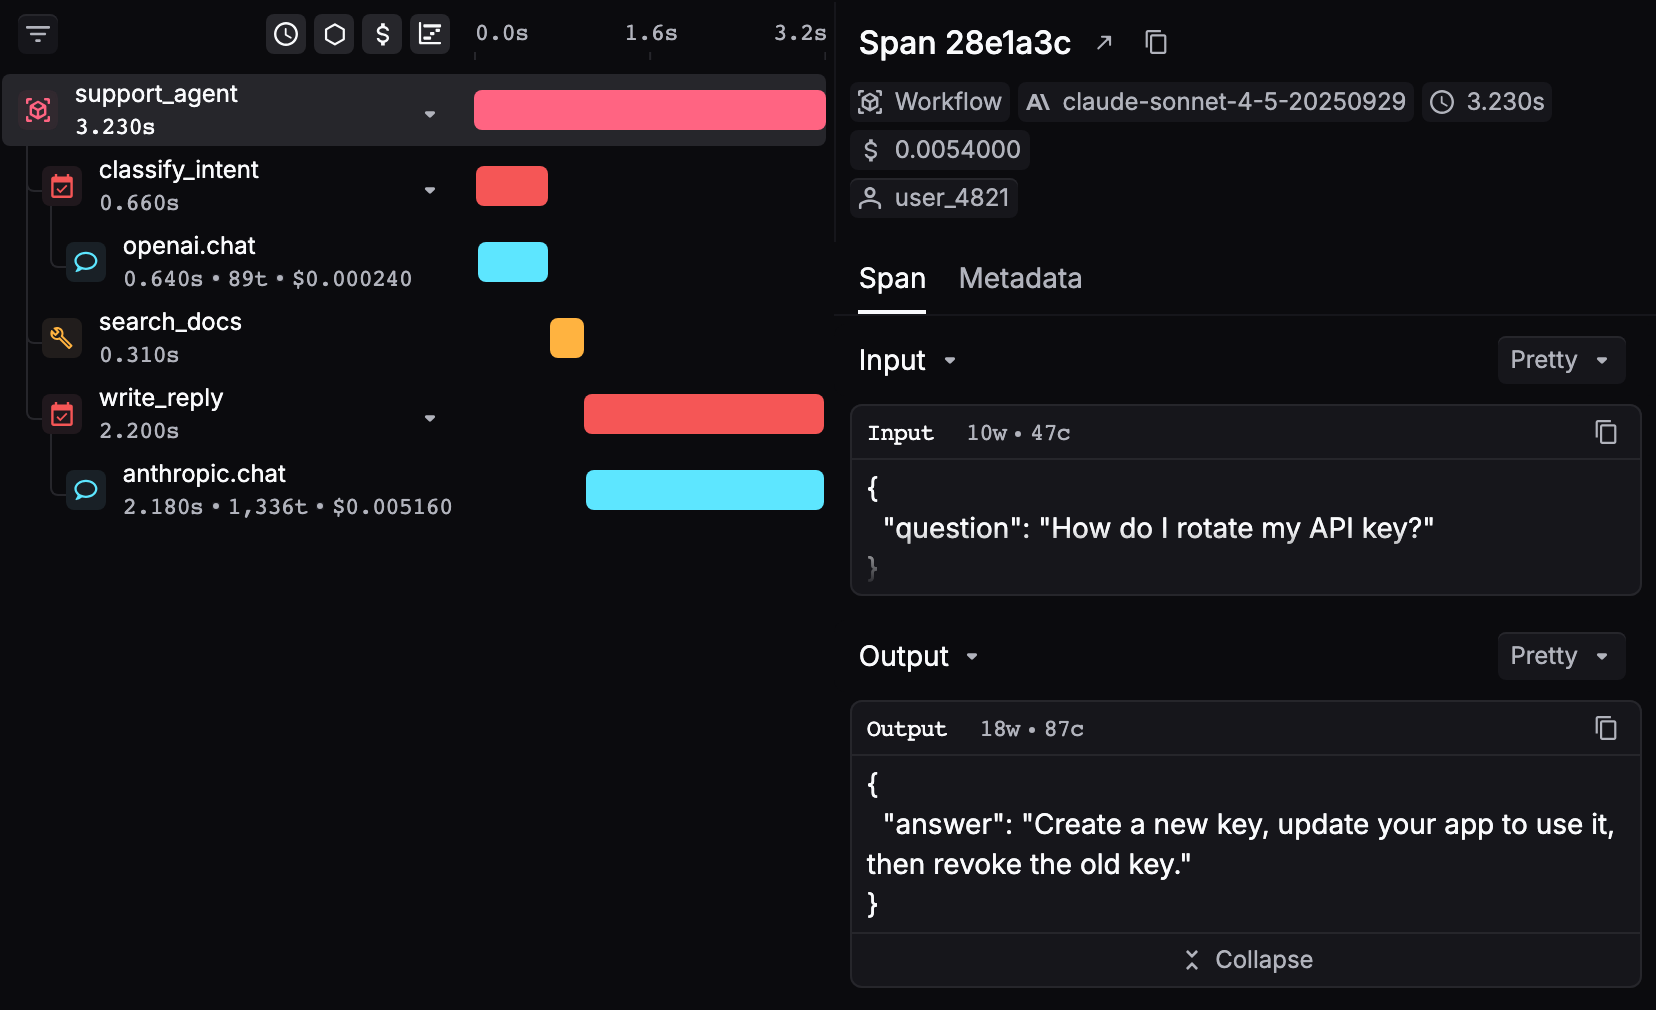The height and width of the screenshot is (1010, 1656).
Task: Open the filter icon above the trace tree
Action: (38, 34)
